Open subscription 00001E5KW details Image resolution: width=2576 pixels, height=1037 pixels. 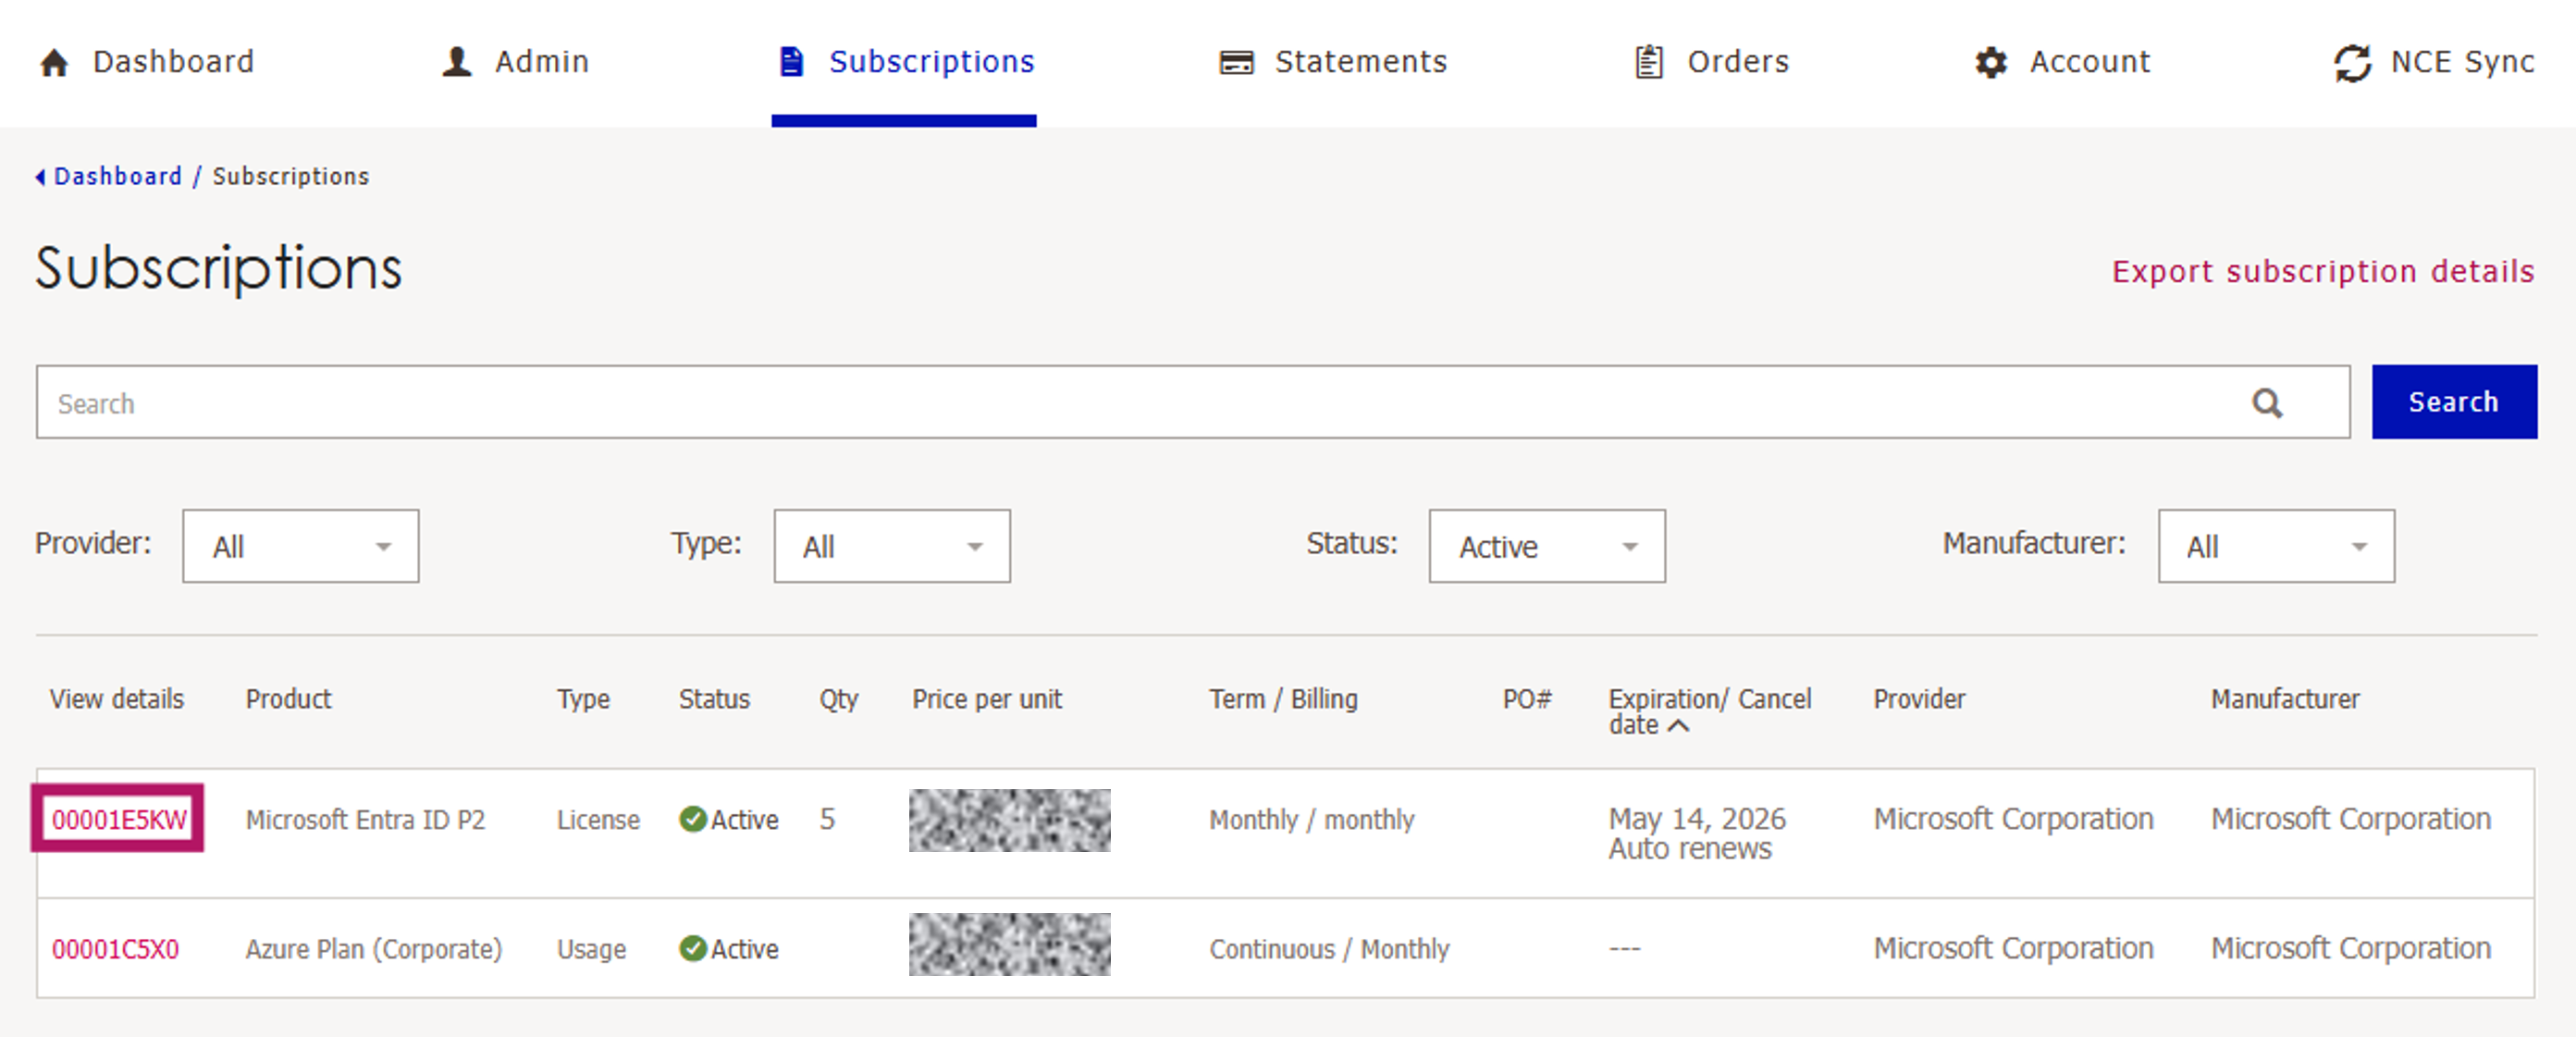119,819
